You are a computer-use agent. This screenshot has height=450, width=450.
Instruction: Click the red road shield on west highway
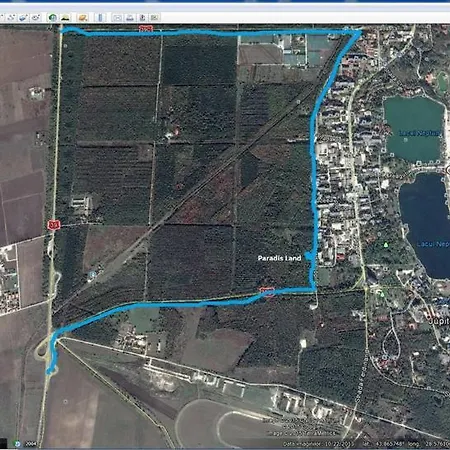pyautogui.click(x=54, y=225)
